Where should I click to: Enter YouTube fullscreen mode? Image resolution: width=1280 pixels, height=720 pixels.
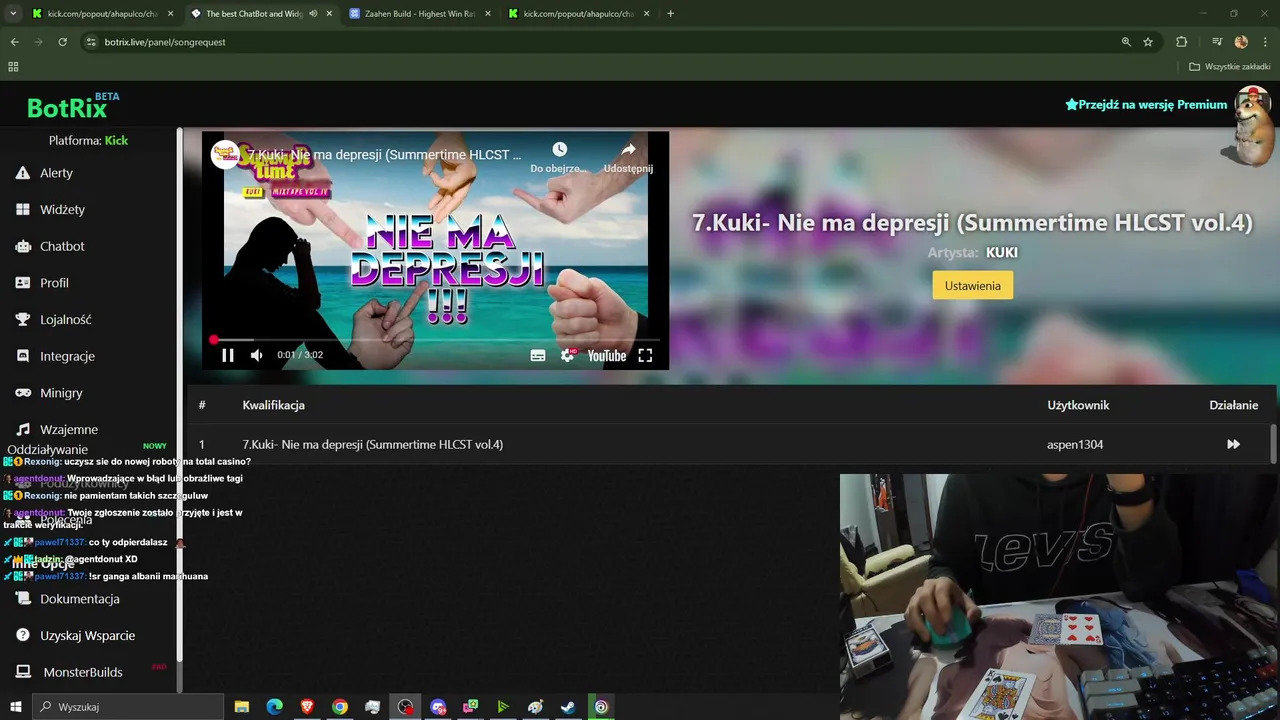click(645, 355)
